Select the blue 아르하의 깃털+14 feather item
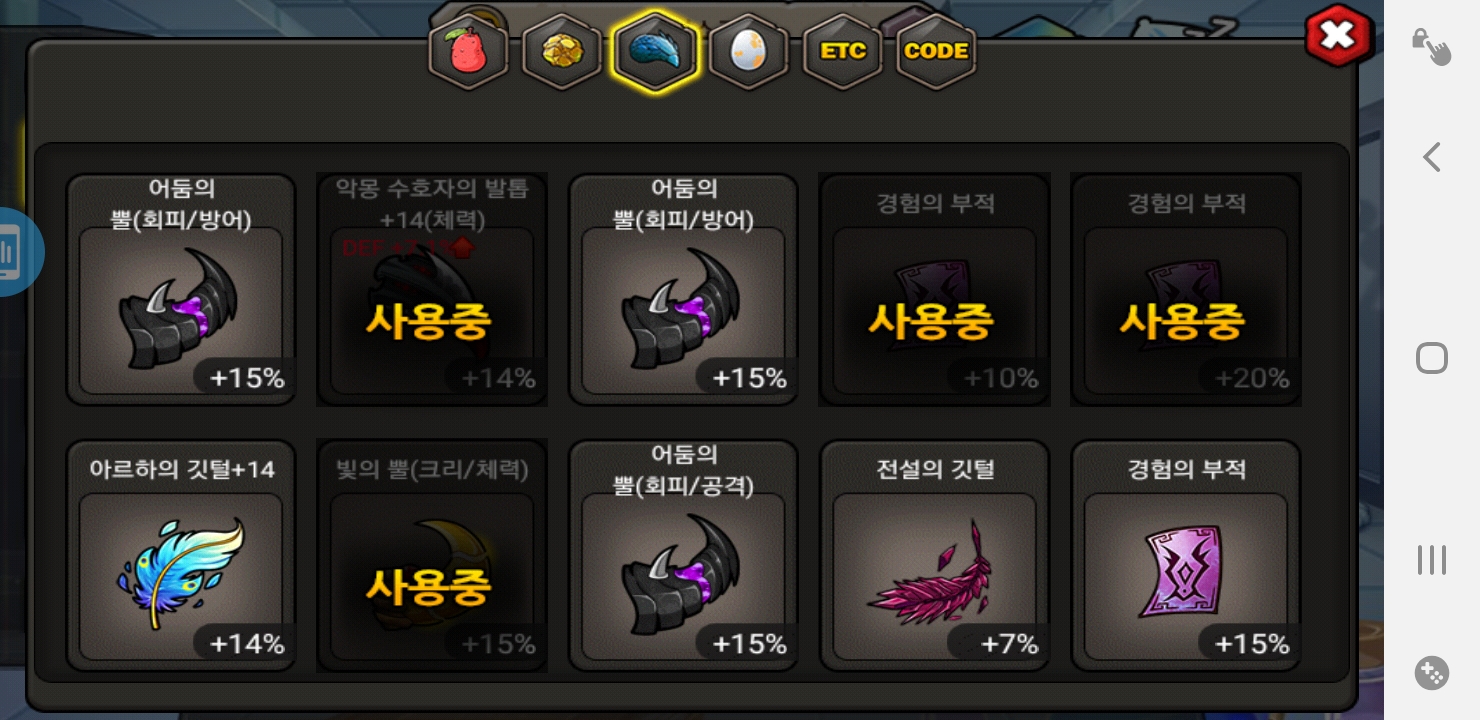Image resolution: width=1480 pixels, height=720 pixels. 181,555
